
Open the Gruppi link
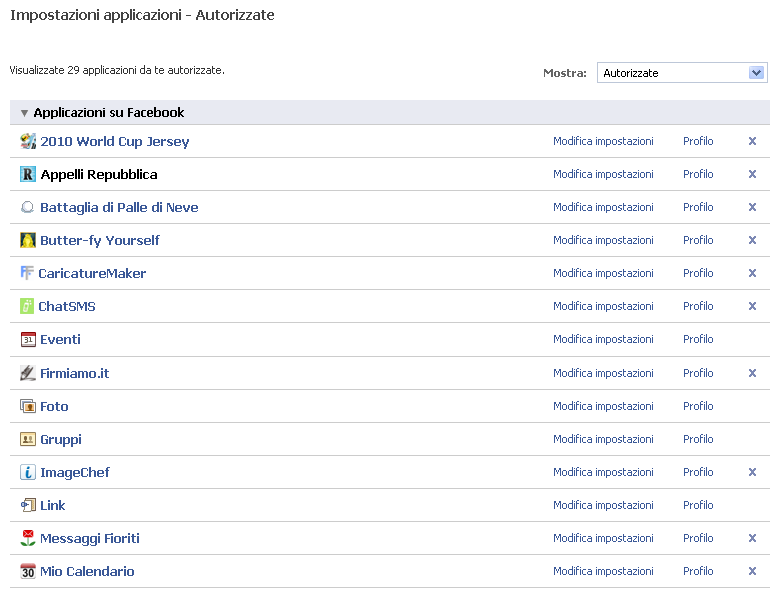(x=61, y=440)
